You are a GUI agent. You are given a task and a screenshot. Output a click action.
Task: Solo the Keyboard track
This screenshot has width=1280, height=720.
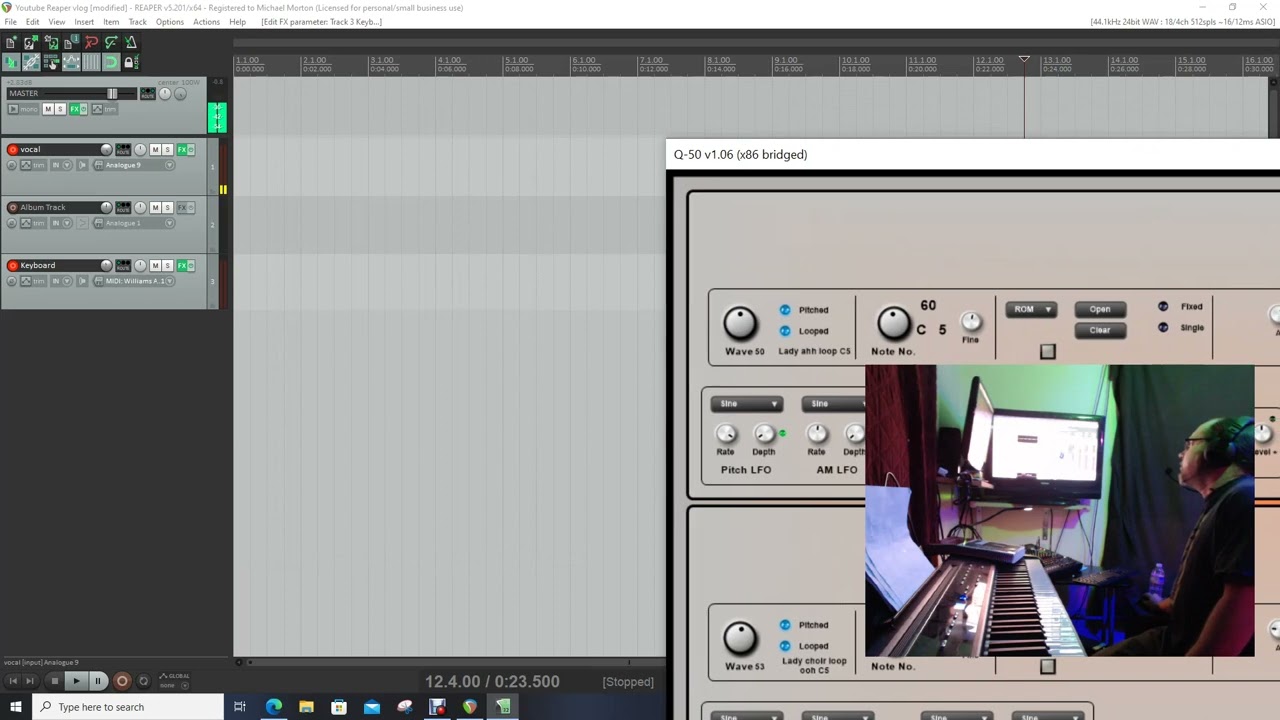(167, 266)
